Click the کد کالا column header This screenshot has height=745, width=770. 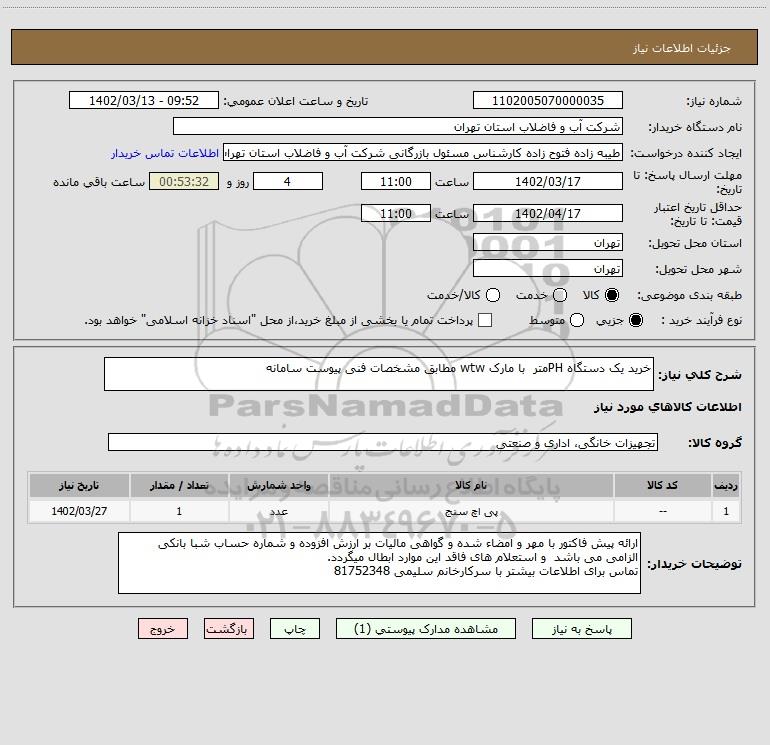[x=662, y=485]
